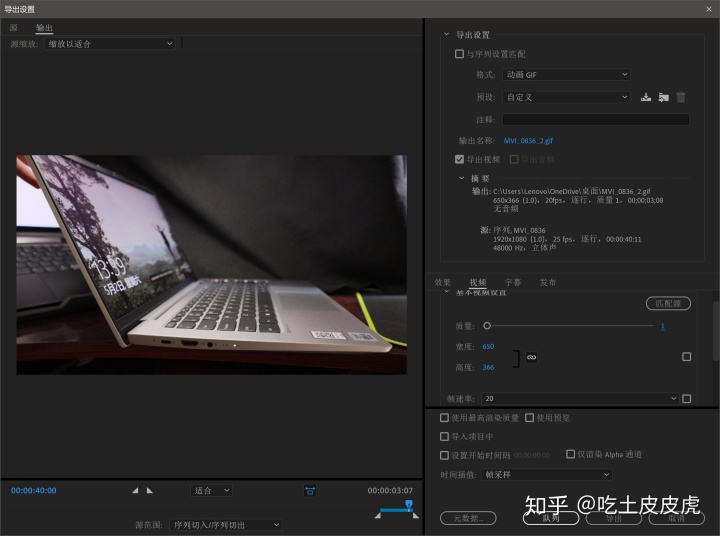Click the 注释 input field

click(596, 119)
